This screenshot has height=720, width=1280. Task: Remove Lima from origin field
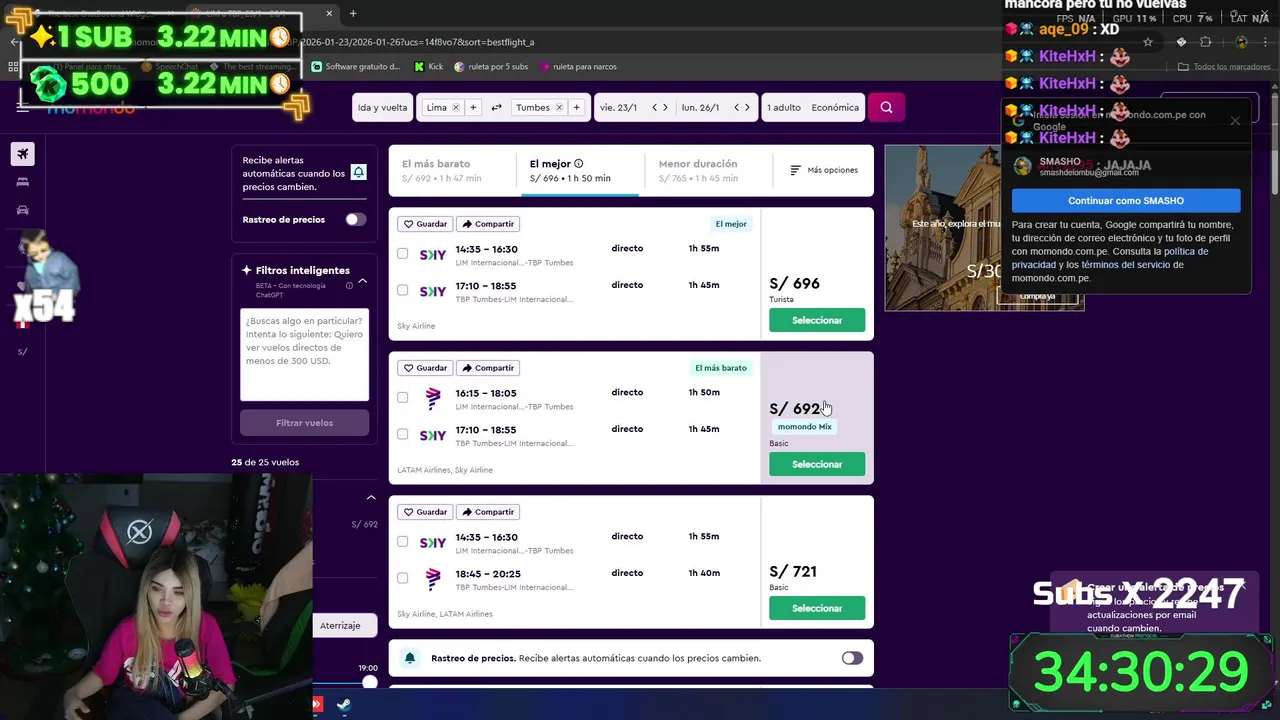click(x=456, y=107)
